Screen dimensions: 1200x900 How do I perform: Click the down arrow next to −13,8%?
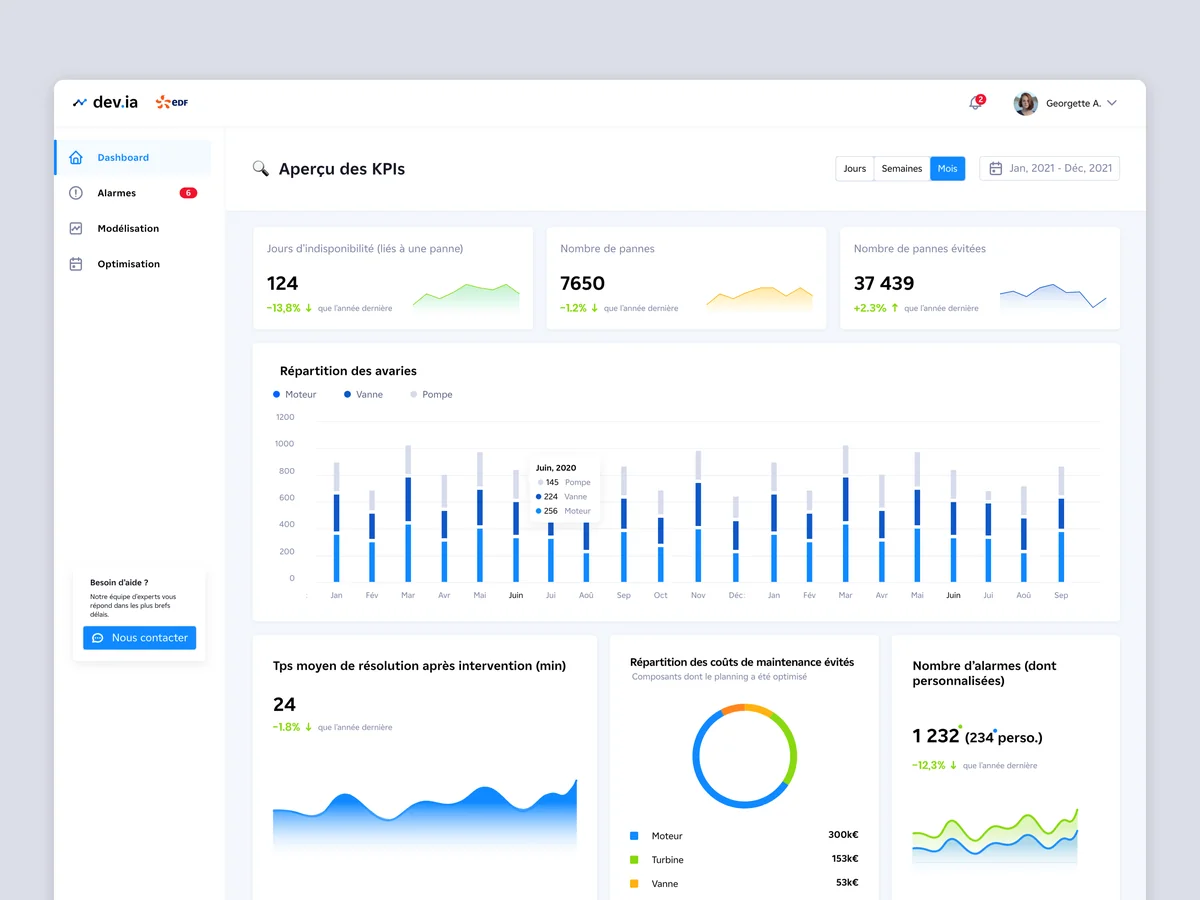309,308
